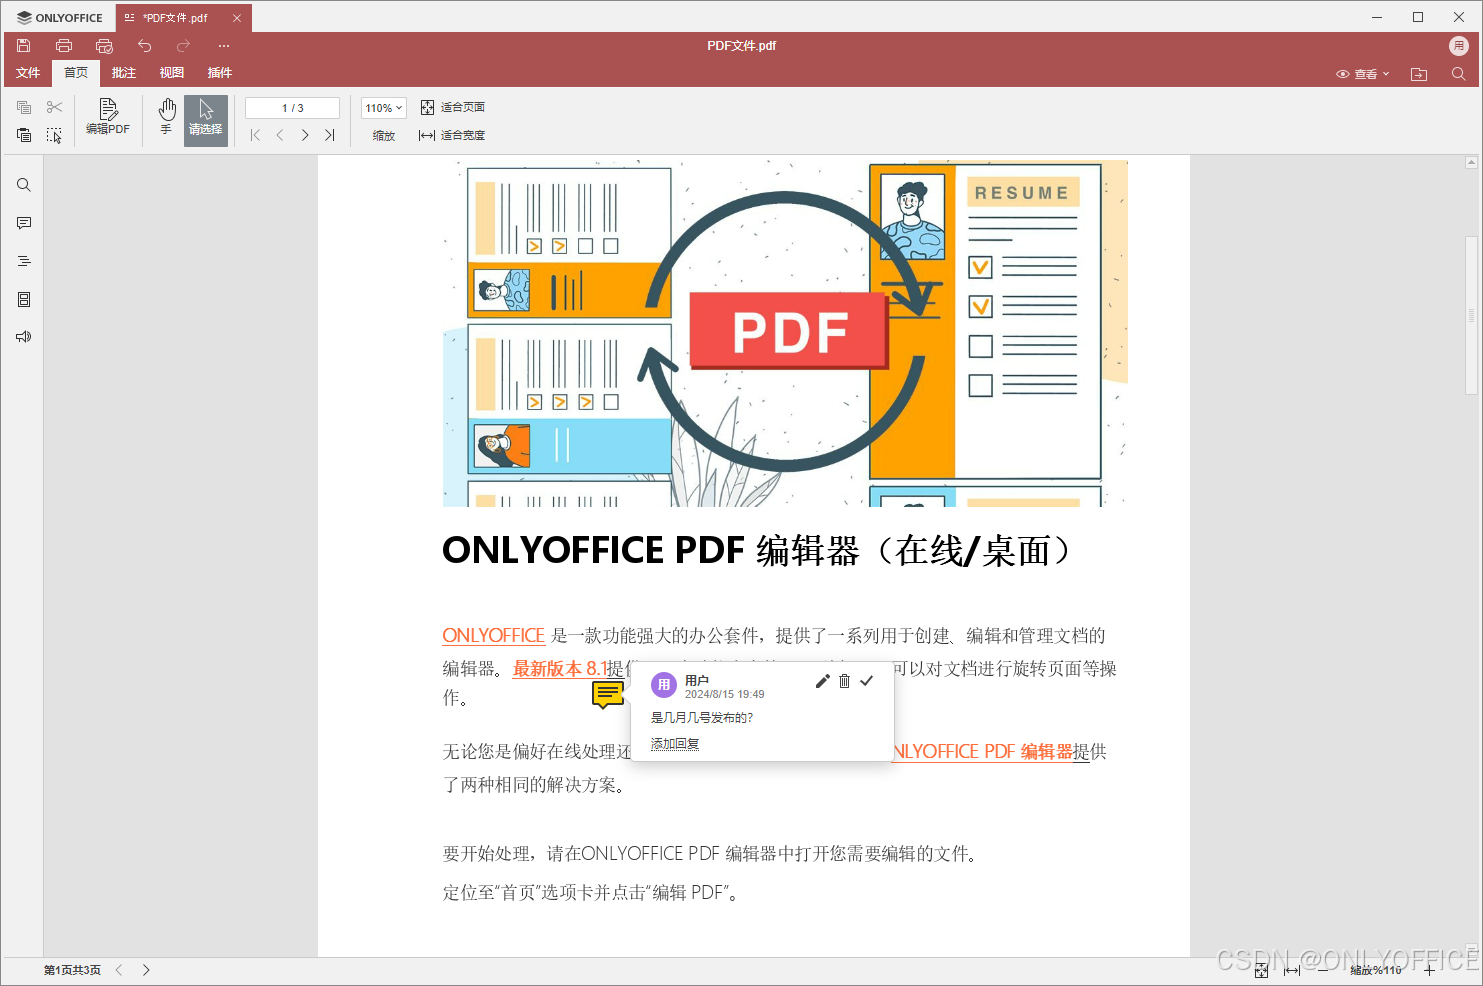Activate the Hand tool

click(x=167, y=118)
